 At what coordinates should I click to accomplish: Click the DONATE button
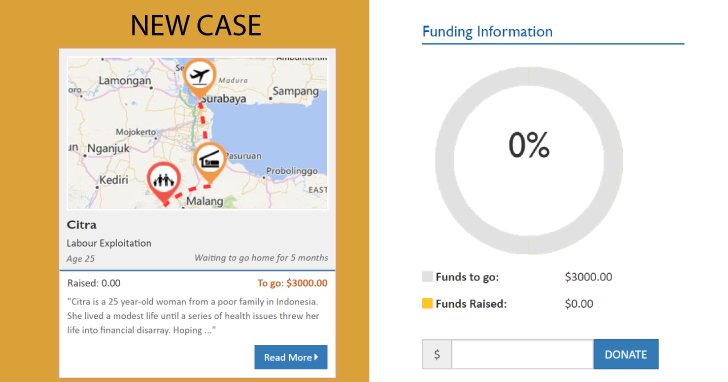pyautogui.click(x=626, y=354)
